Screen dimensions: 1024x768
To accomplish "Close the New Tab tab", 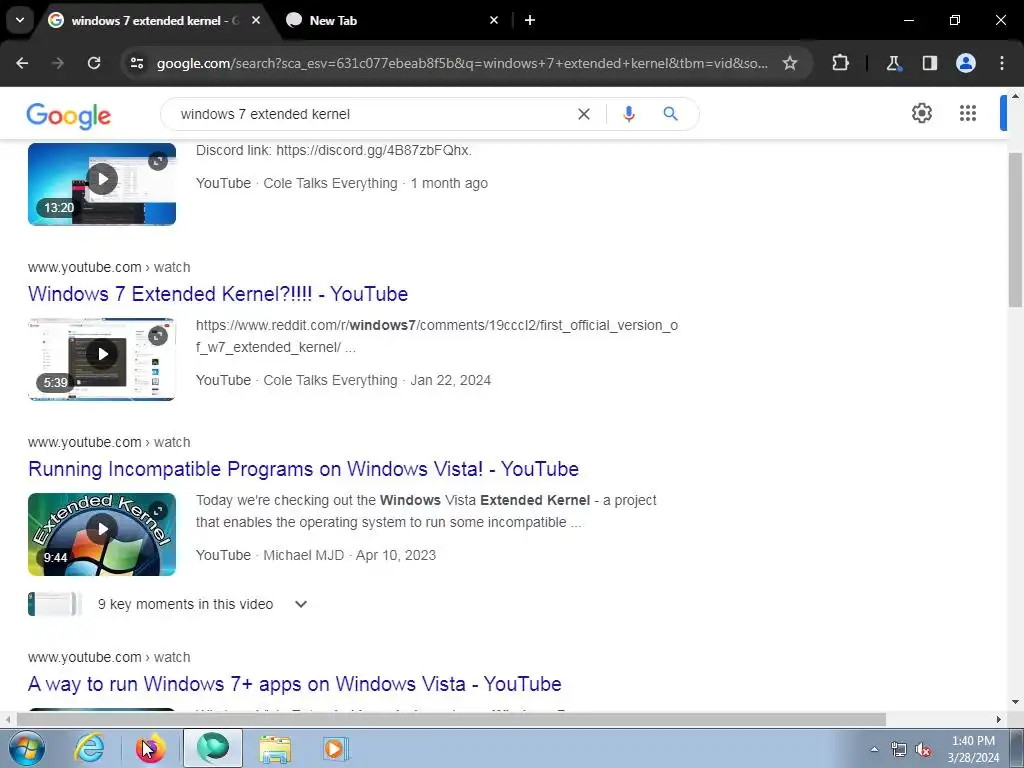I will tap(494, 20).
